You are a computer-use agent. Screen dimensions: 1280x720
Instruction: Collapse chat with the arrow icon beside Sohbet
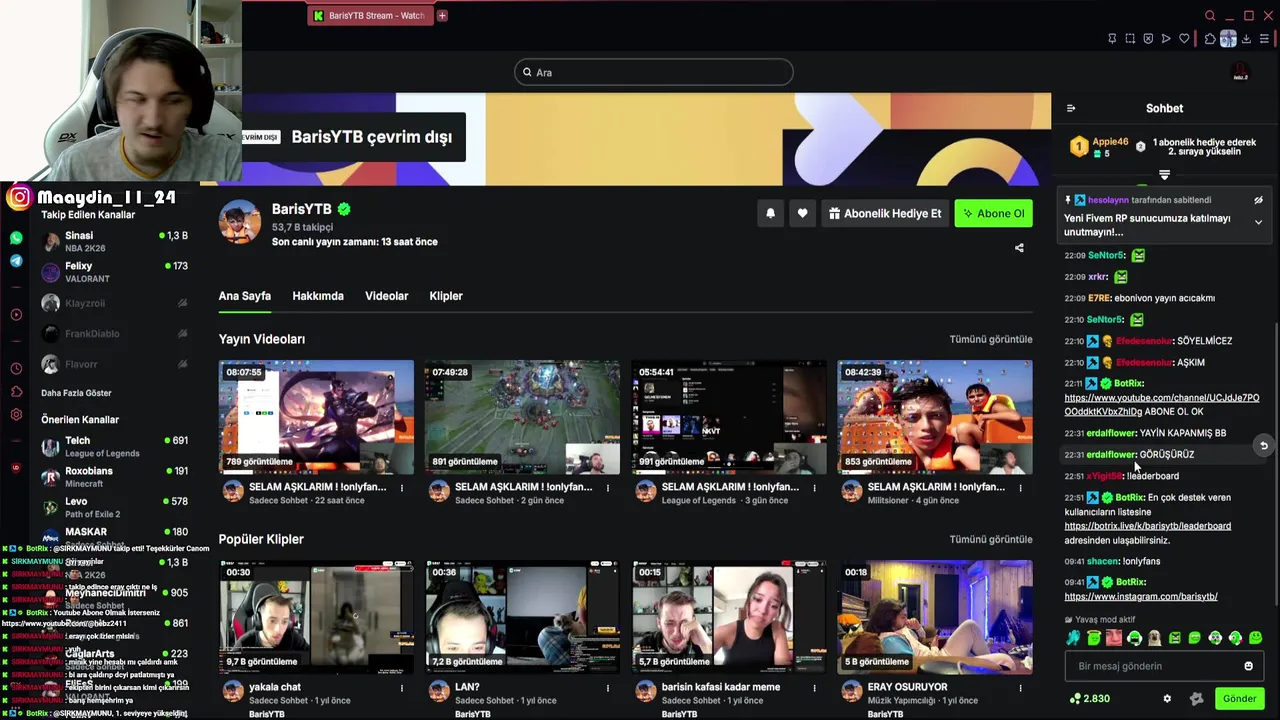pyautogui.click(x=1071, y=108)
